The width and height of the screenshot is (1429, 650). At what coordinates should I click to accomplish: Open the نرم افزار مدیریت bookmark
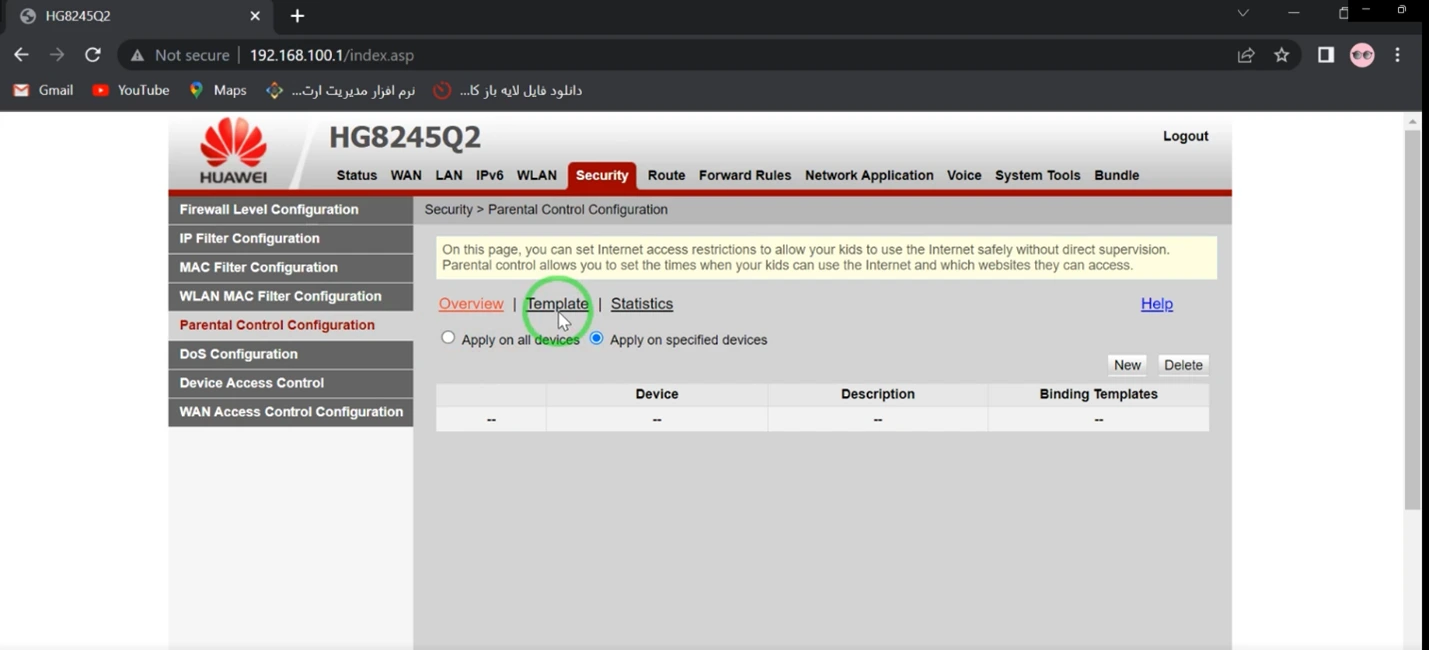coord(341,90)
